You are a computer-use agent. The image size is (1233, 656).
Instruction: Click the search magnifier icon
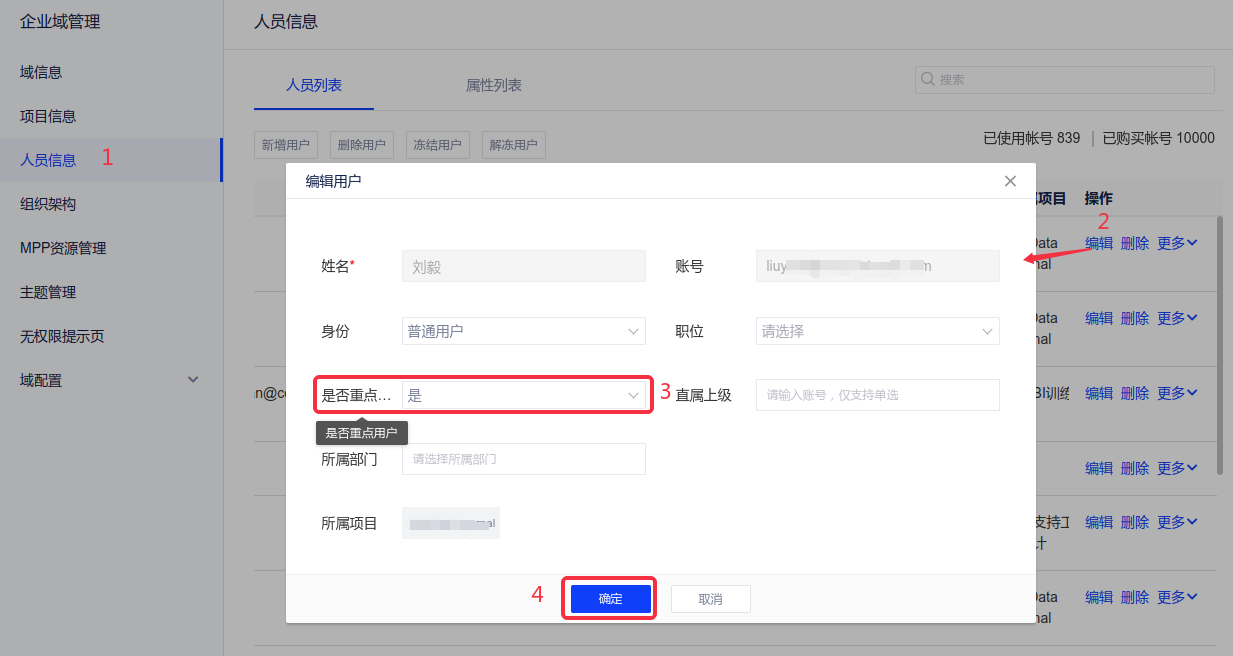click(x=927, y=80)
